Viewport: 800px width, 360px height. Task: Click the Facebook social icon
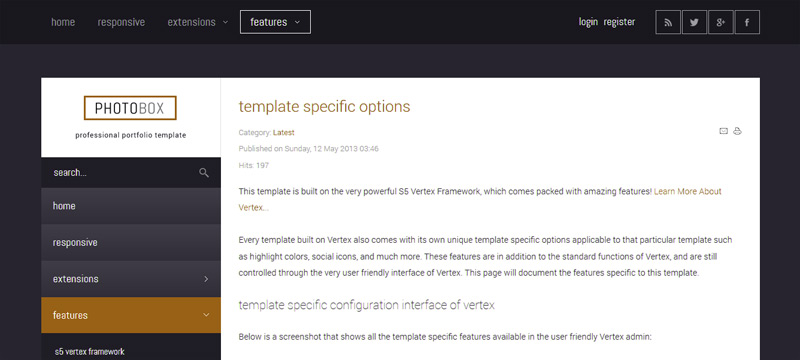747,22
